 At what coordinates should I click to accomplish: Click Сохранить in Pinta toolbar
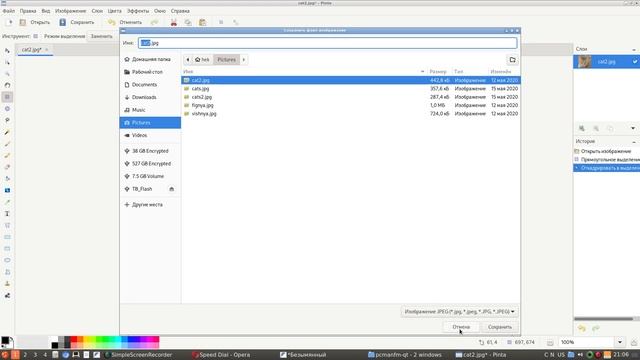click(77, 22)
